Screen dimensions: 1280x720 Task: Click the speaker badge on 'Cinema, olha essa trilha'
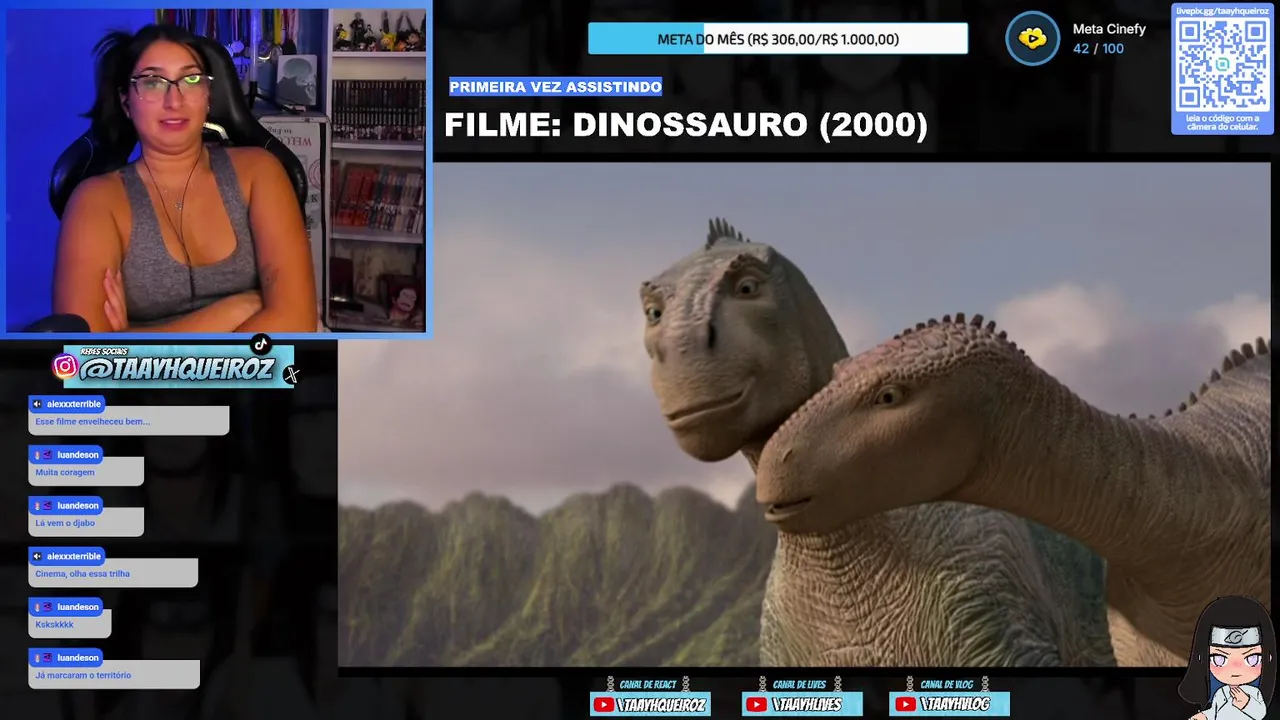coord(37,556)
